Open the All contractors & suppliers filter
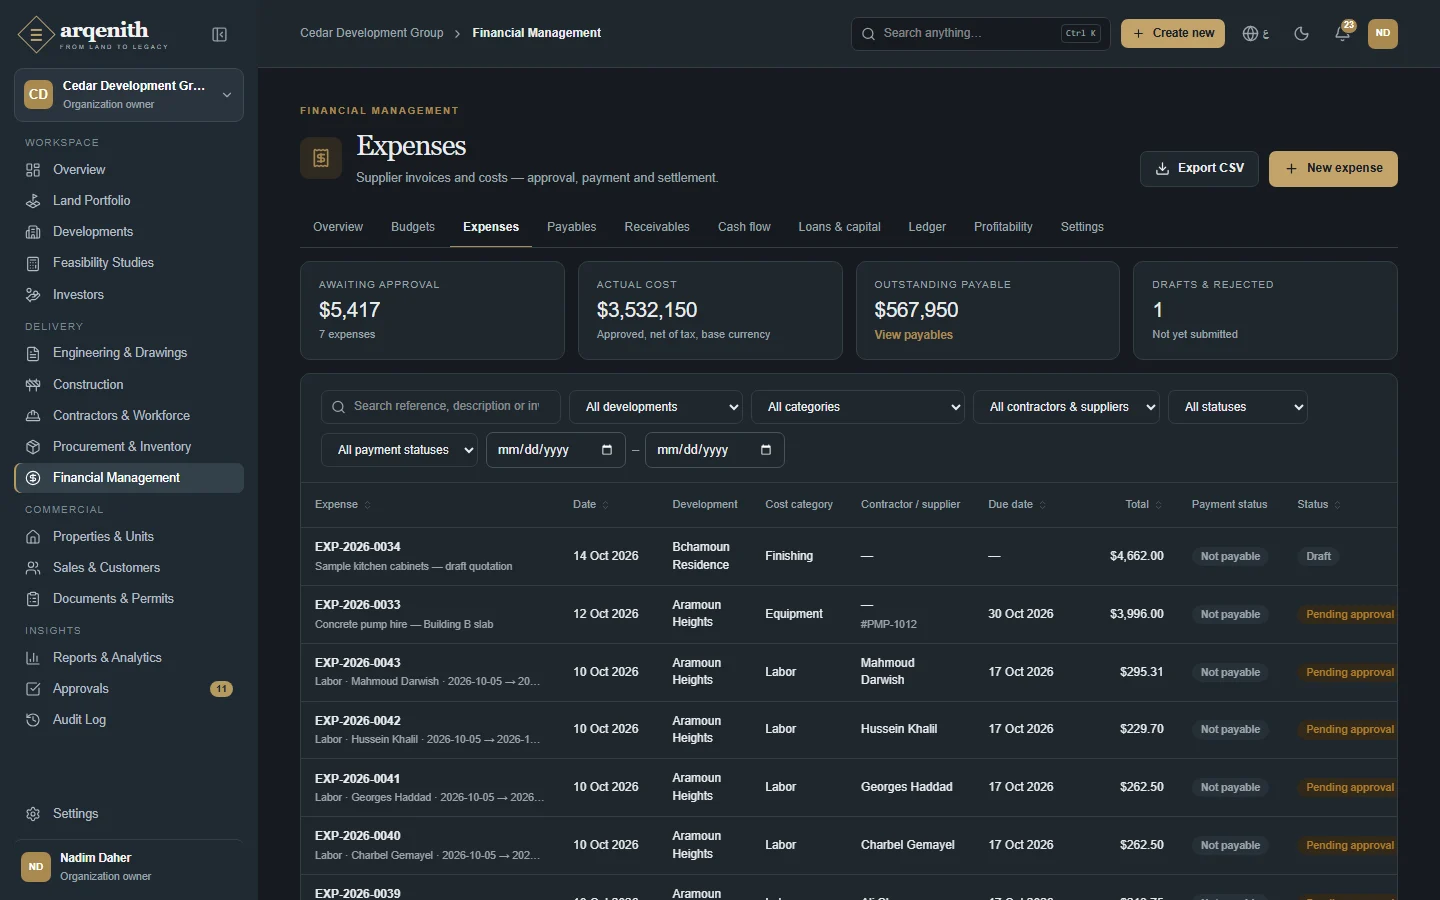Screen dimensions: 1440x900 1066,407
